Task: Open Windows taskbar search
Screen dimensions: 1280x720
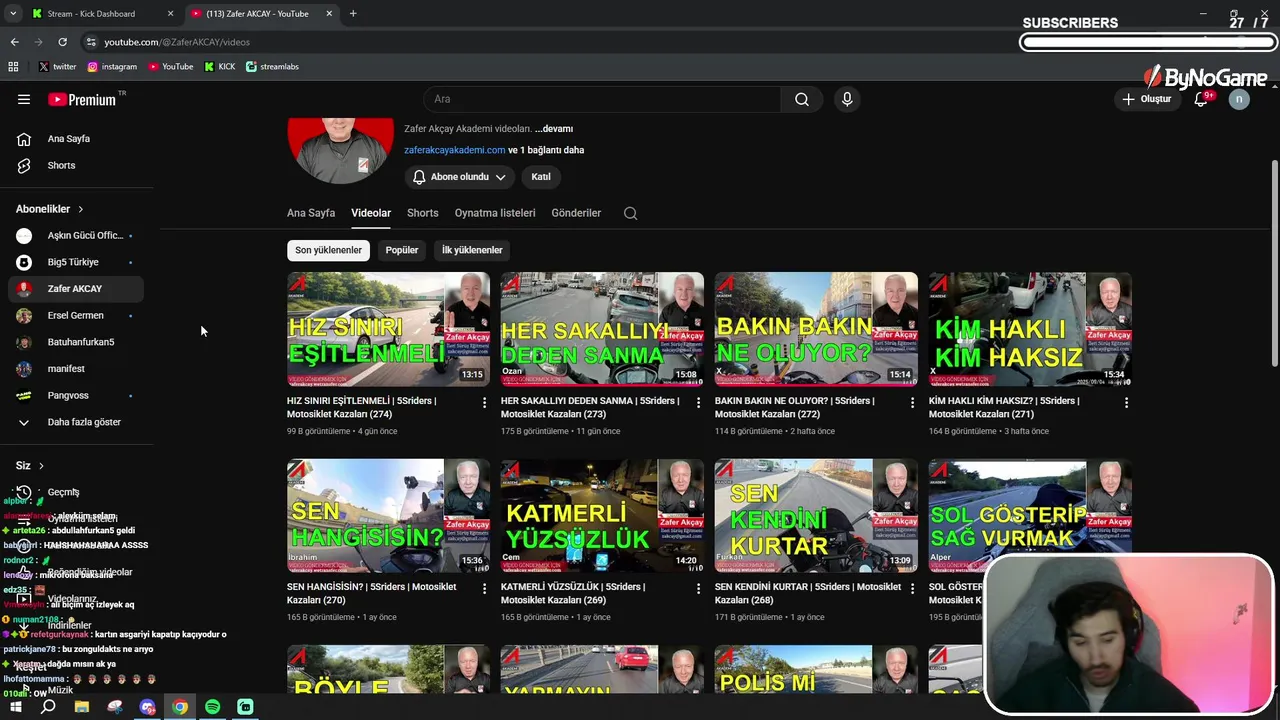Action: pos(48,707)
